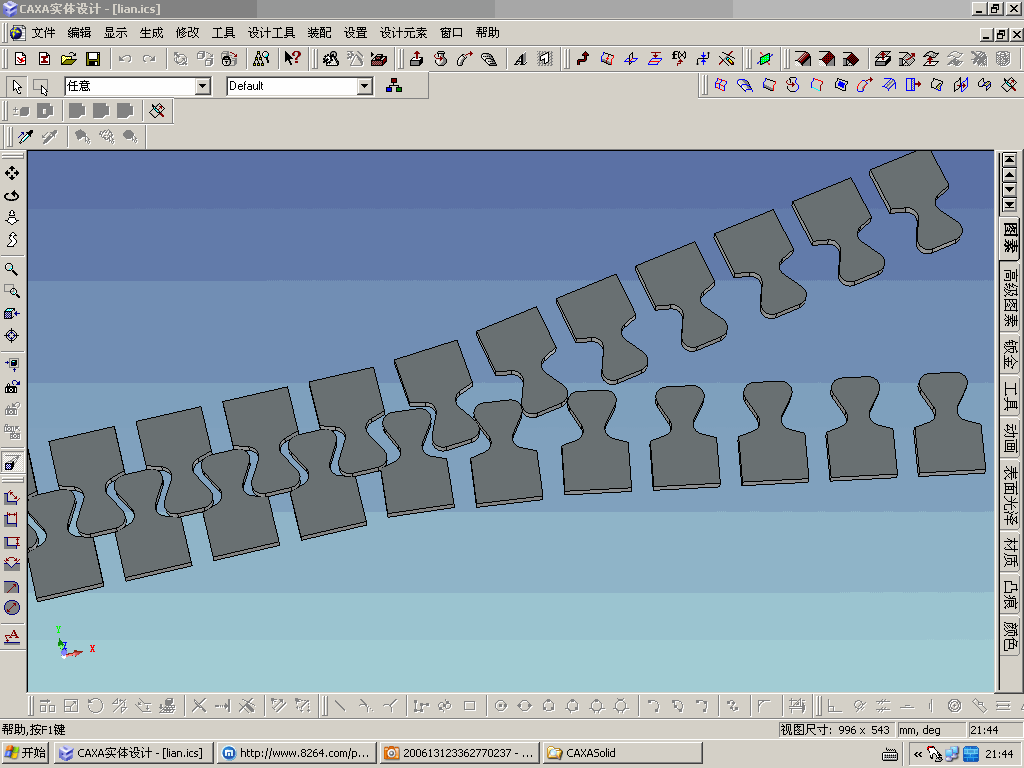Open the Default configuration dropdown
1024x768 pixels.
365,86
